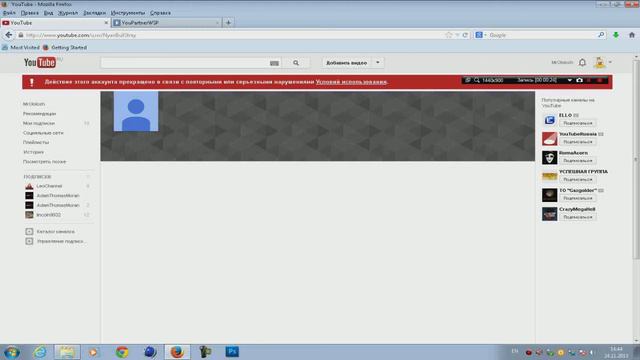This screenshot has width=640, height=360.
Task: Click the YouTubeRussia channel thumbnail
Action: (549, 138)
